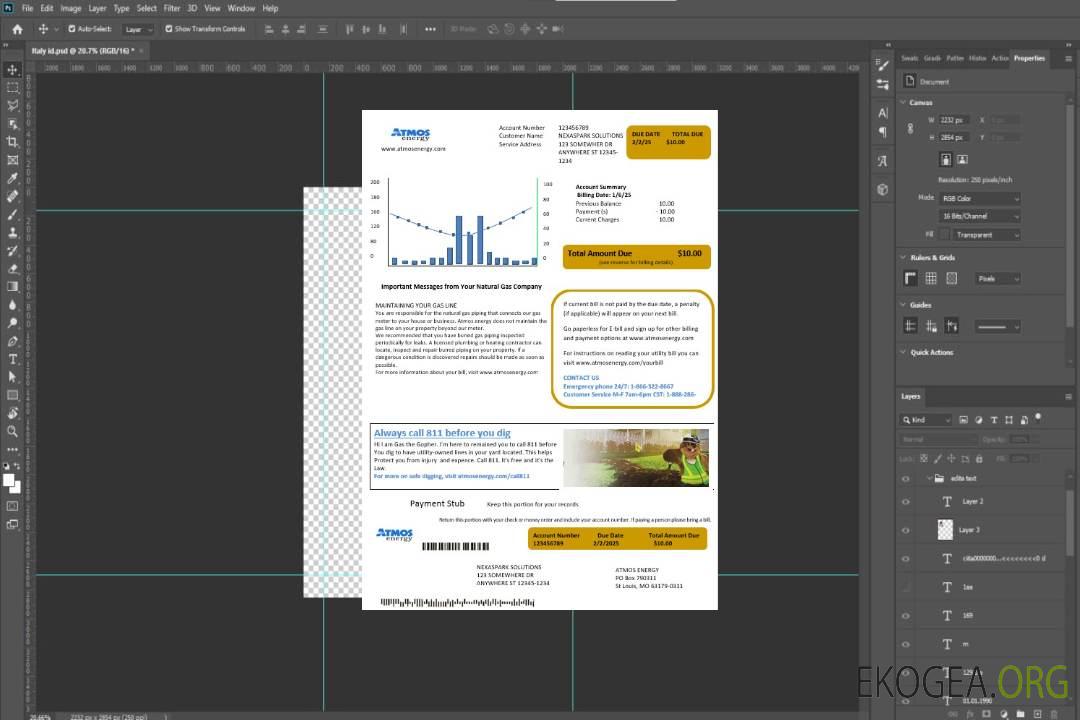Image resolution: width=1080 pixels, height=720 pixels.
Task: Open the Pixels ruler units dropdown
Action: tap(998, 278)
